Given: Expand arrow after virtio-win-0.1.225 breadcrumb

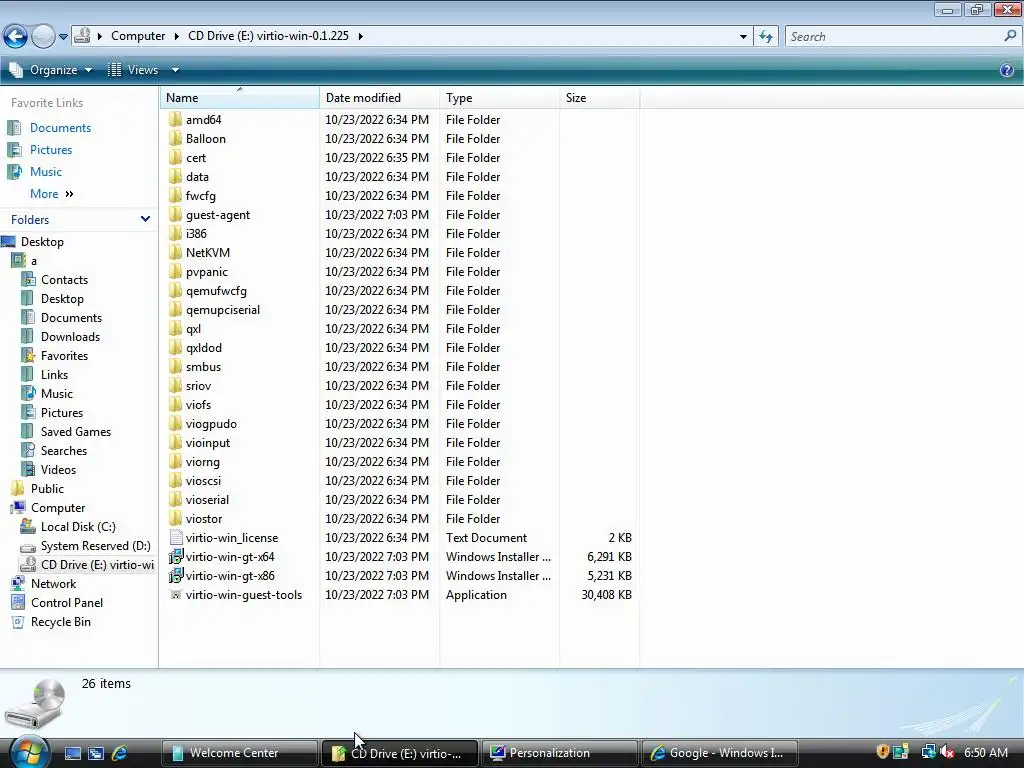Looking at the screenshot, I should (360, 36).
